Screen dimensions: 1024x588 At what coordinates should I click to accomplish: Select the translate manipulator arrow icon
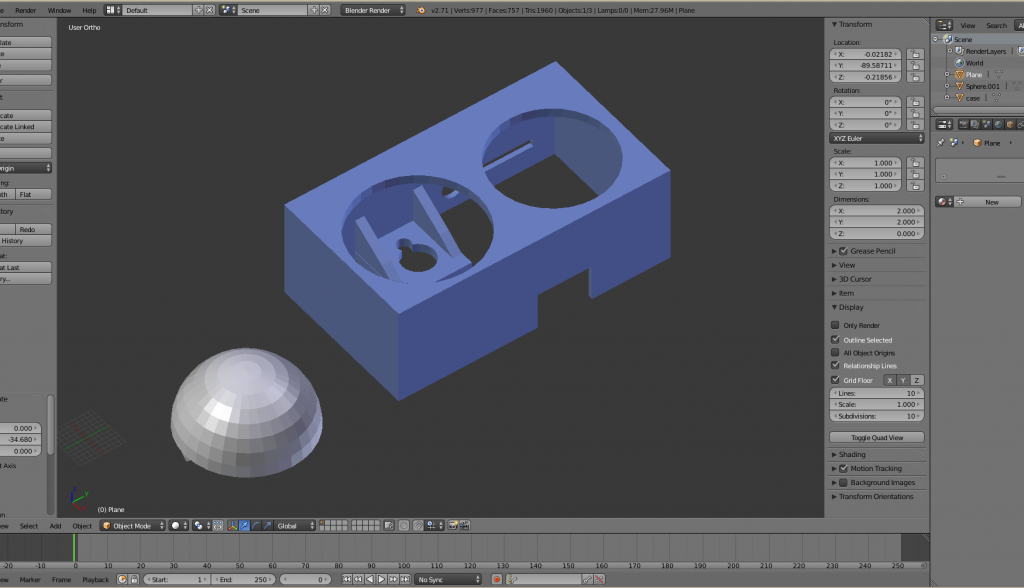click(x=244, y=526)
